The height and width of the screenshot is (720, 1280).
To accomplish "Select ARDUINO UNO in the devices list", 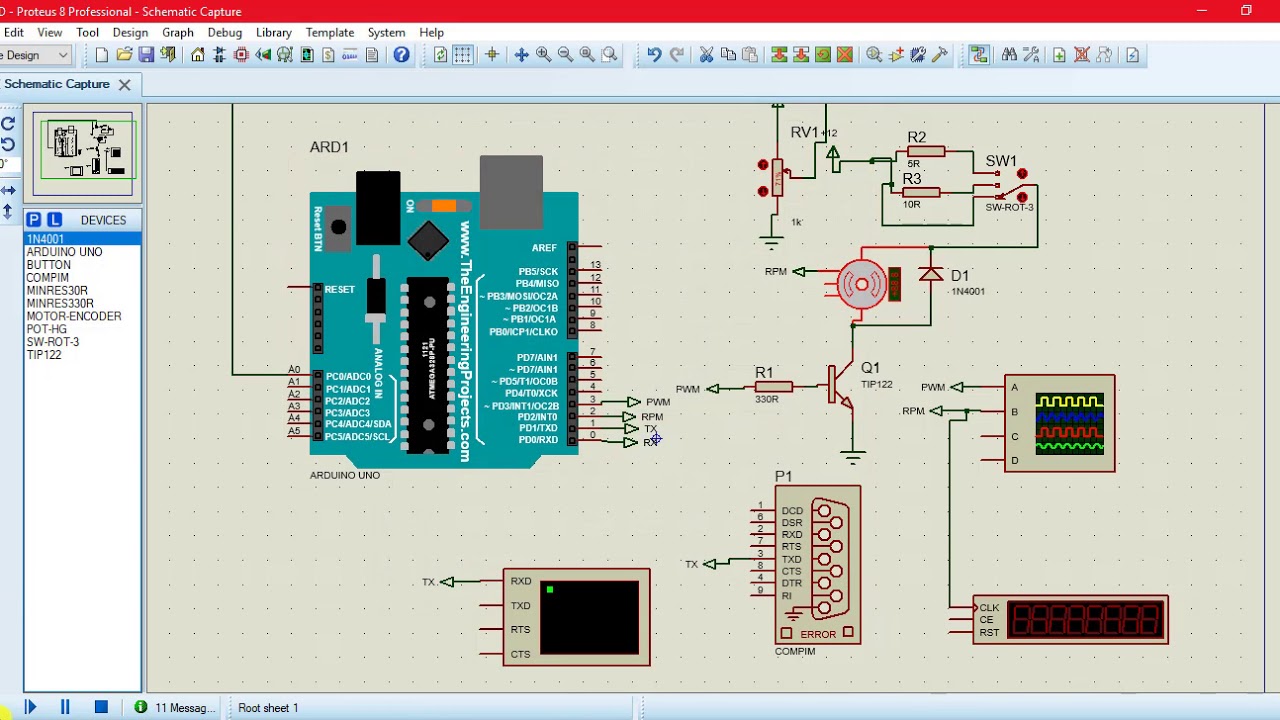I will [83, 252].
